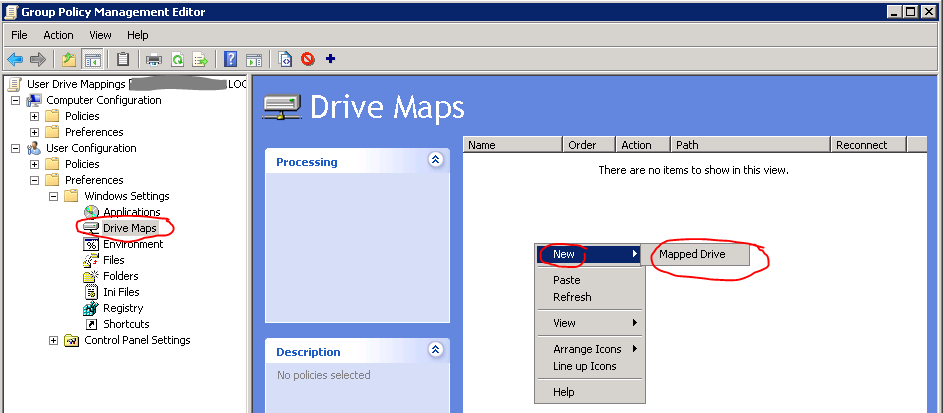Screen dimensions: 943x413
Task: Click the blue Back arrow in toolbar
Action: click(x=15, y=59)
